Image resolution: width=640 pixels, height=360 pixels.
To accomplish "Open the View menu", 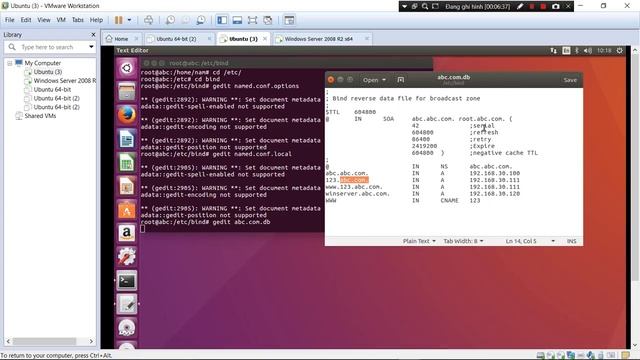I will [44, 20].
